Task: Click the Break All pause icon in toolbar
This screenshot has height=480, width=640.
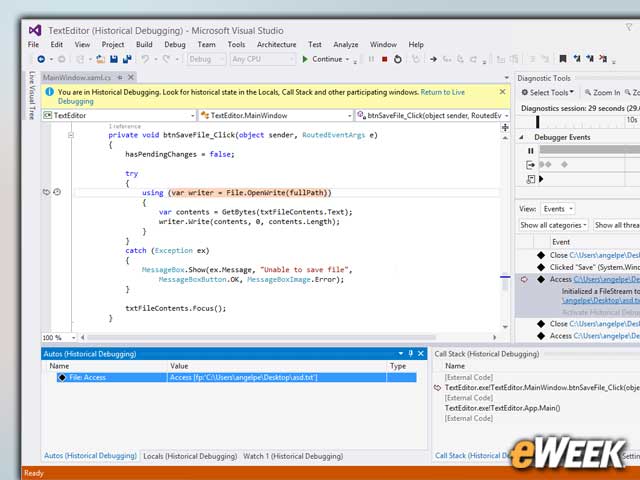Action: point(371,59)
